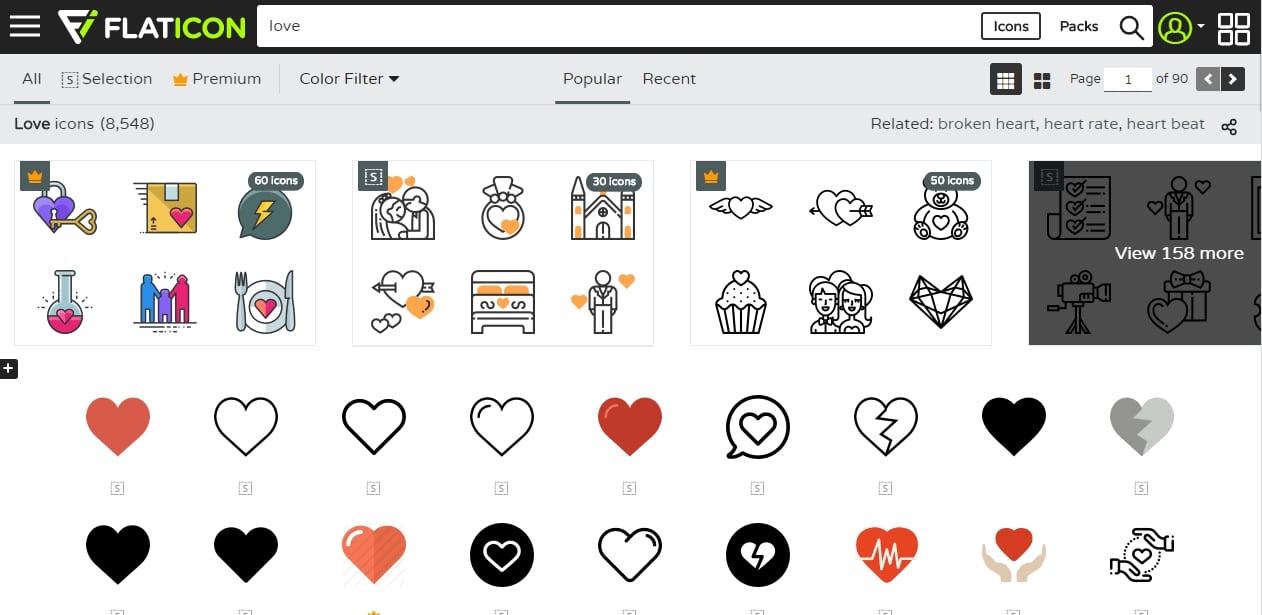Viewport: 1262px width, 615px height.
Task: Open the green user account icon
Action: pos(1175,27)
